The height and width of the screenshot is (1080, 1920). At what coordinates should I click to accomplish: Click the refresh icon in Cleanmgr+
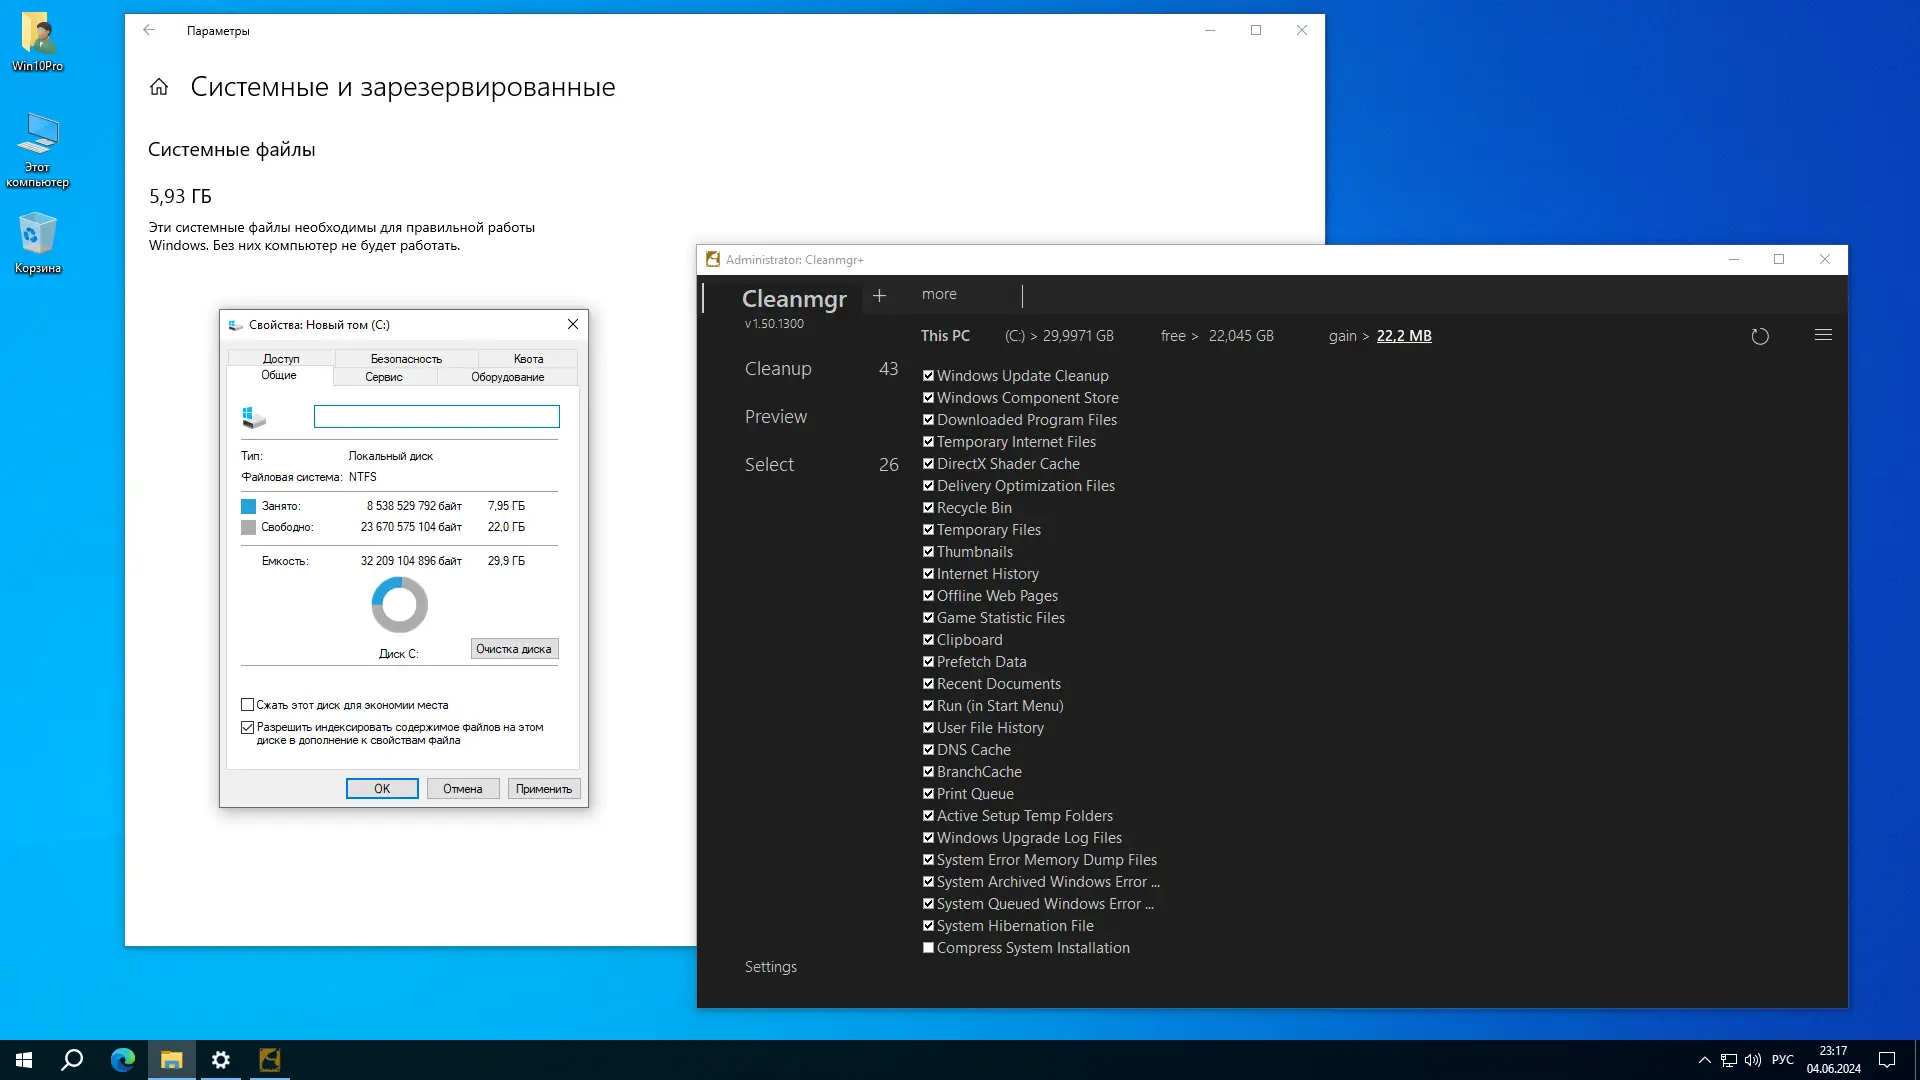tap(1760, 337)
